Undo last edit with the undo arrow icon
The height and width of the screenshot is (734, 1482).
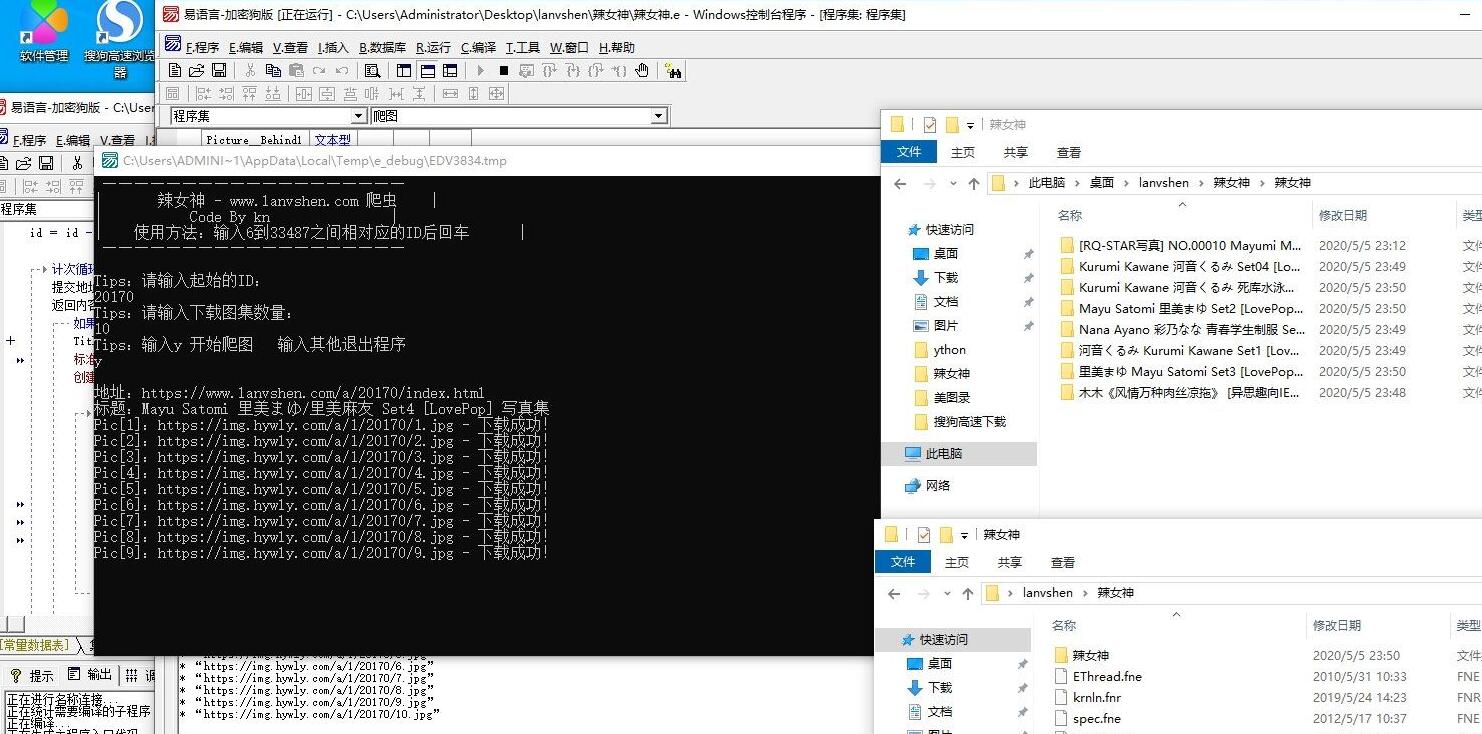pyautogui.click(x=342, y=71)
